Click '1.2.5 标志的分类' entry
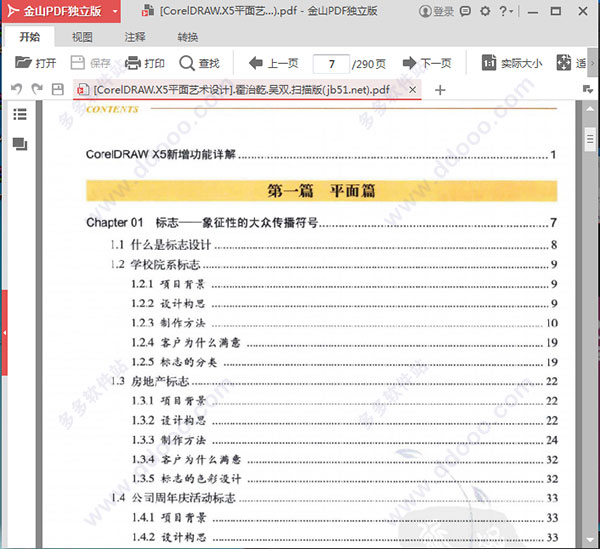 [x=344, y=362]
